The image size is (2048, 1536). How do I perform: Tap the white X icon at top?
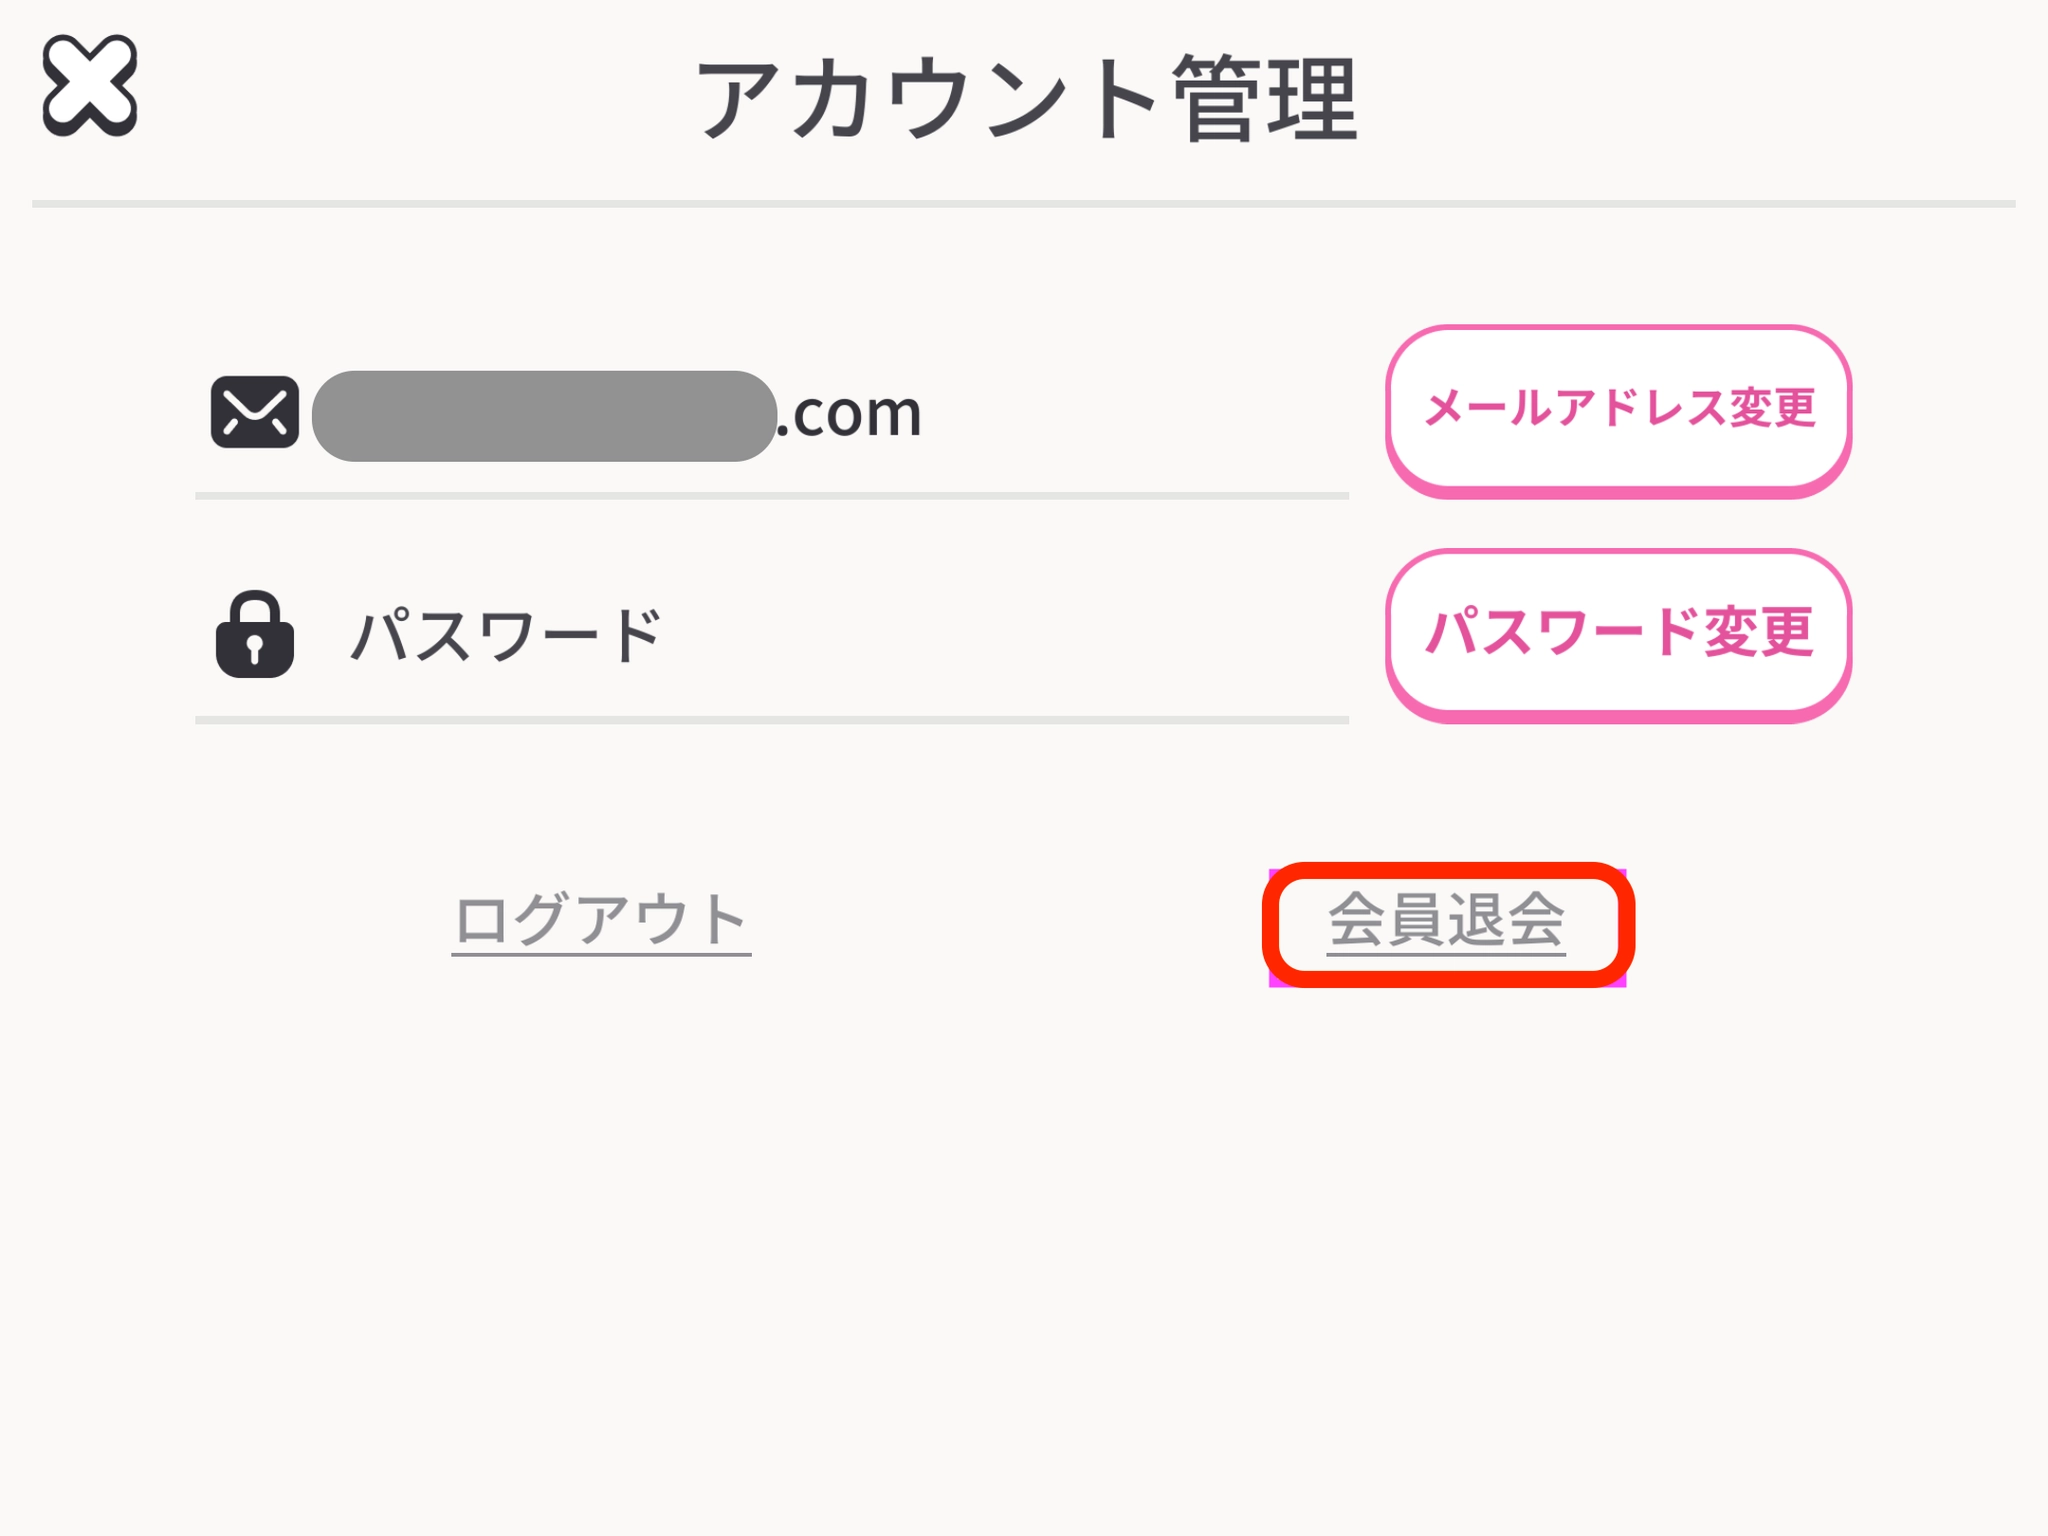tap(89, 86)
